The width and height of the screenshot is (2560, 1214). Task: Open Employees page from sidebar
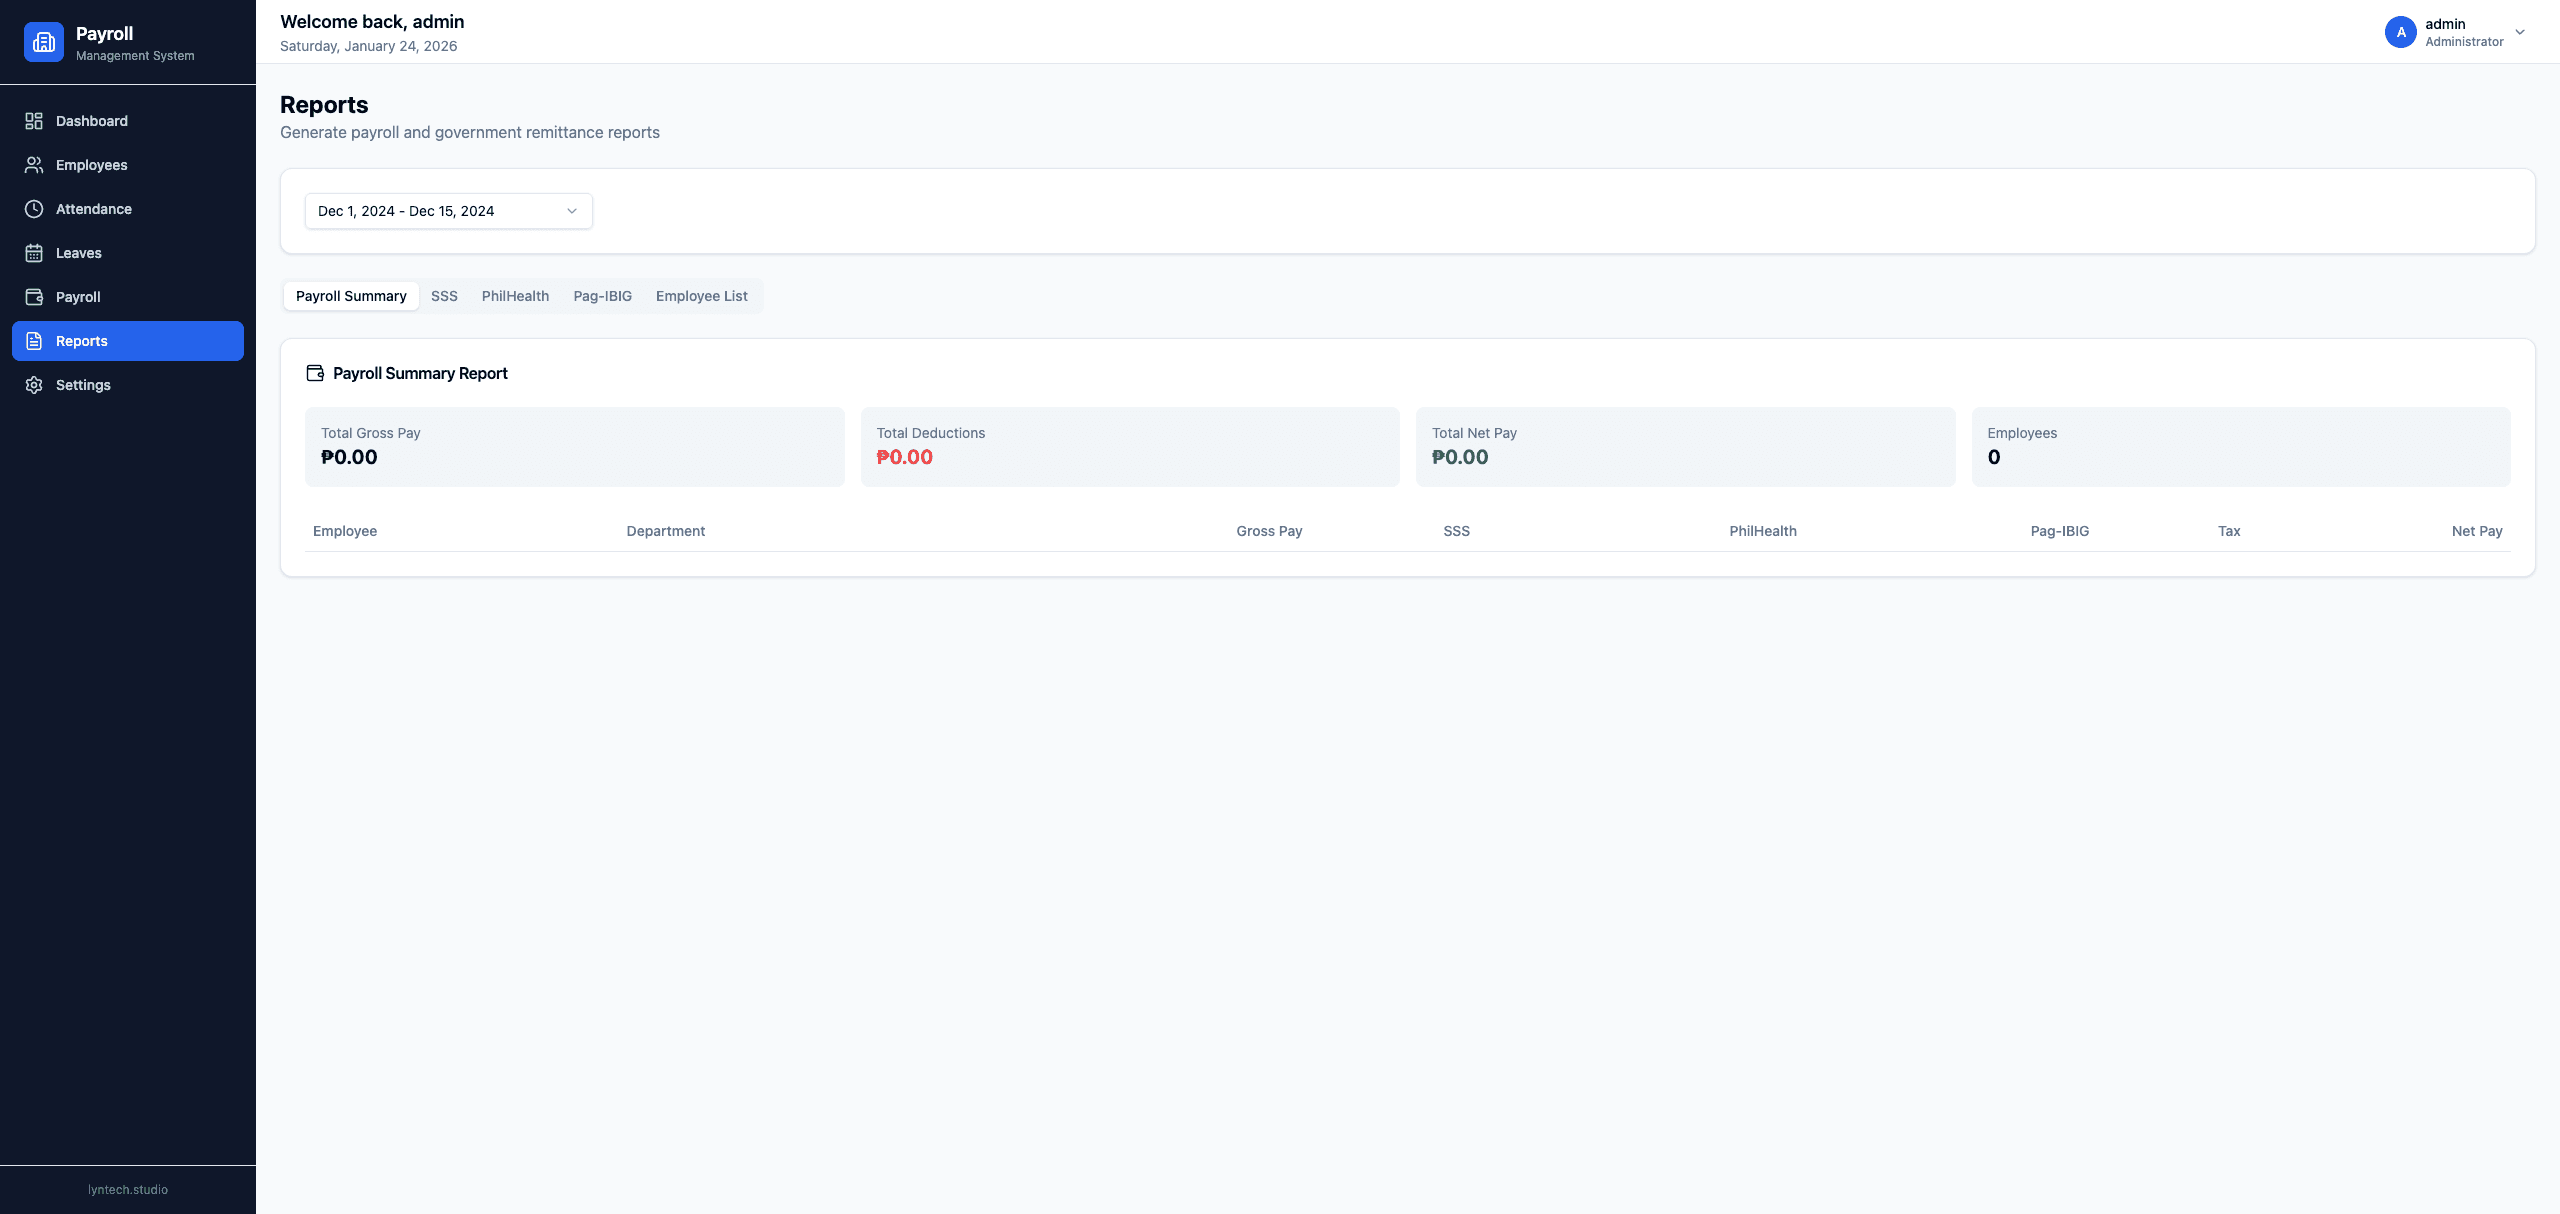click(x=128, y=165)
